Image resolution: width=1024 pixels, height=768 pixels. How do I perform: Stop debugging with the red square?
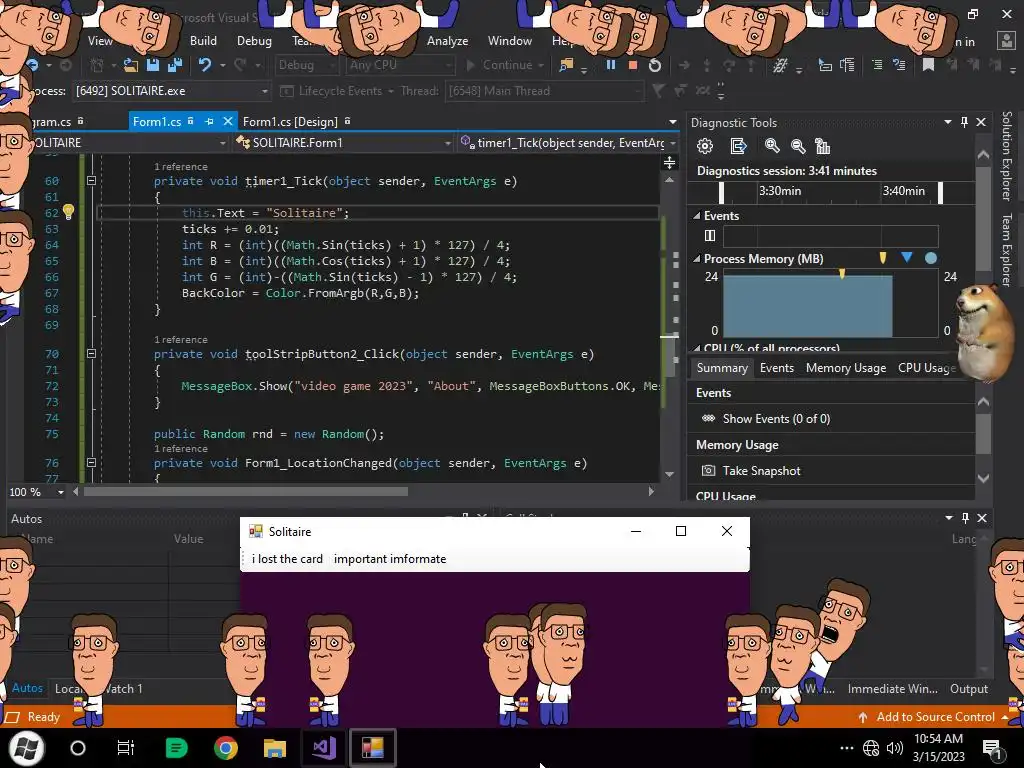[632, 65]
